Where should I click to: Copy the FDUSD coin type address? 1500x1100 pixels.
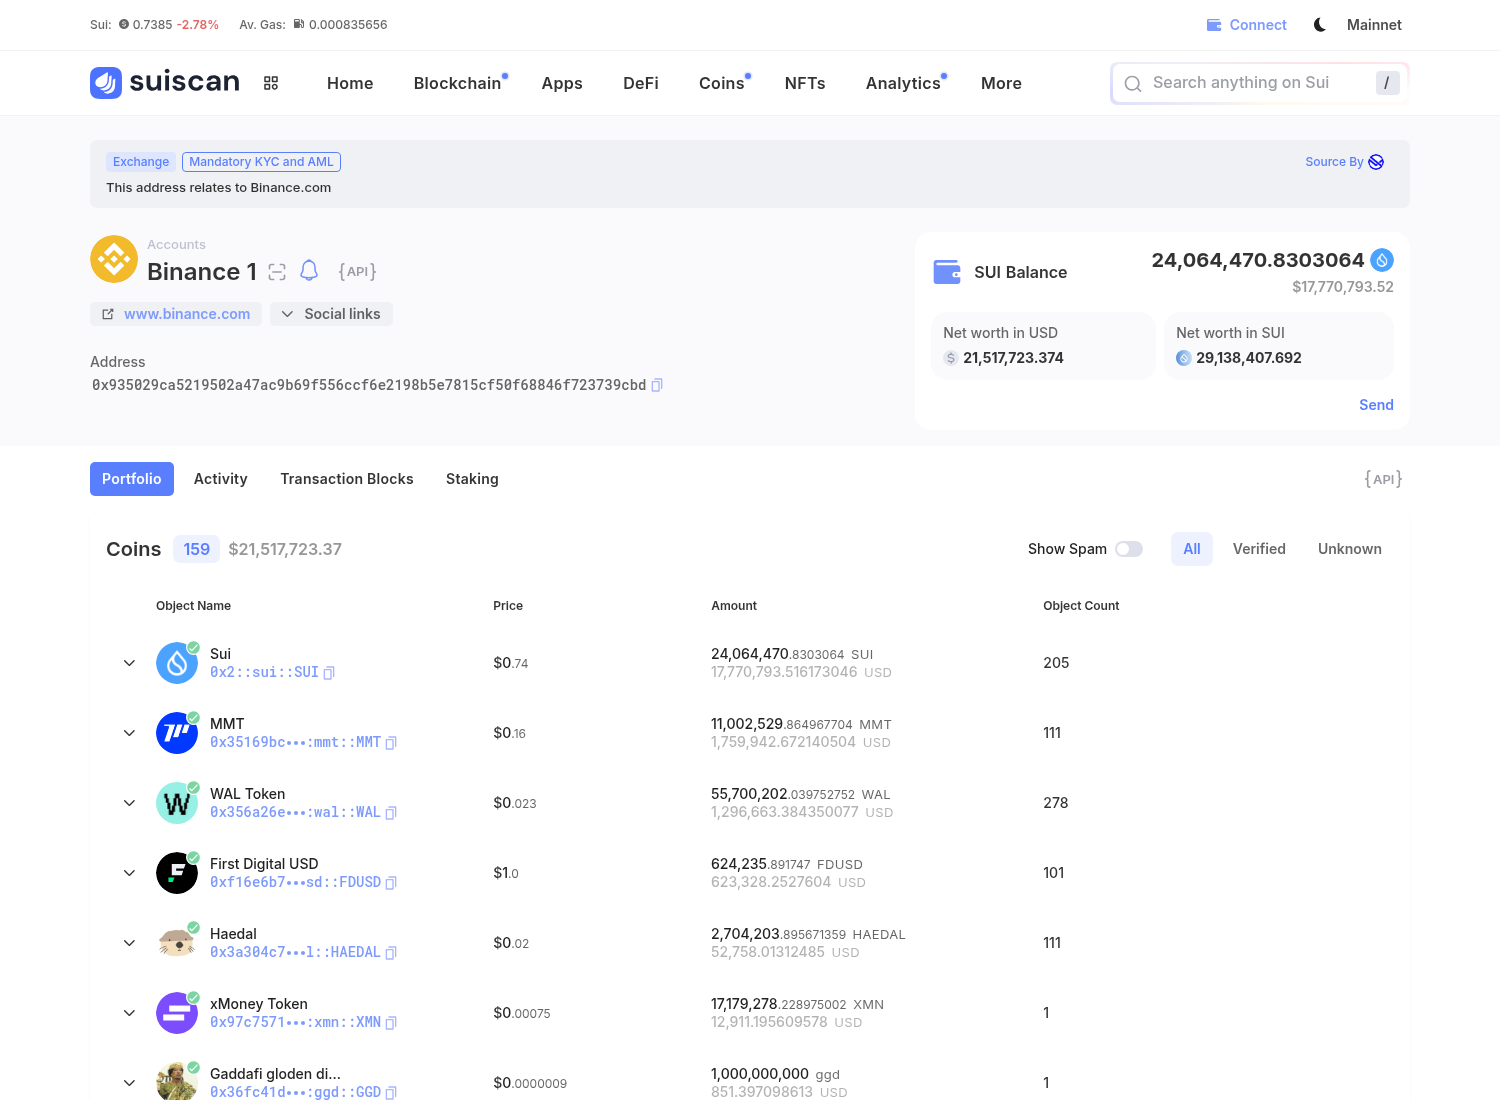tap(391, 883)
